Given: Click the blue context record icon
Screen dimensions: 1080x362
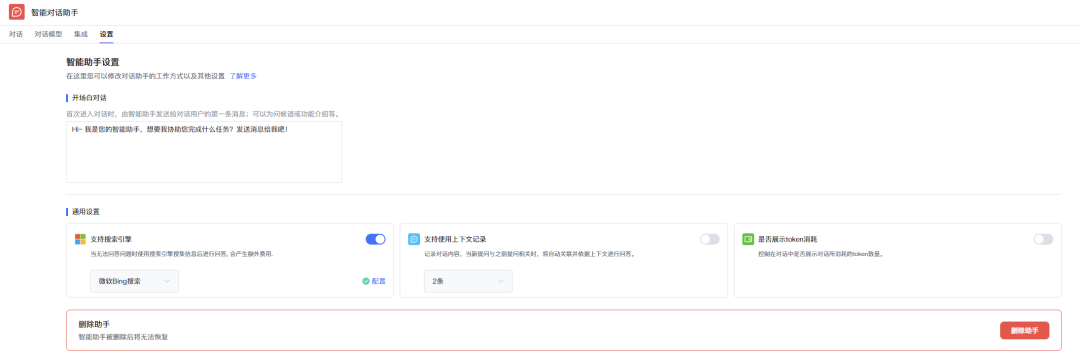Looking at the screenshot, I should pos(414,239).
